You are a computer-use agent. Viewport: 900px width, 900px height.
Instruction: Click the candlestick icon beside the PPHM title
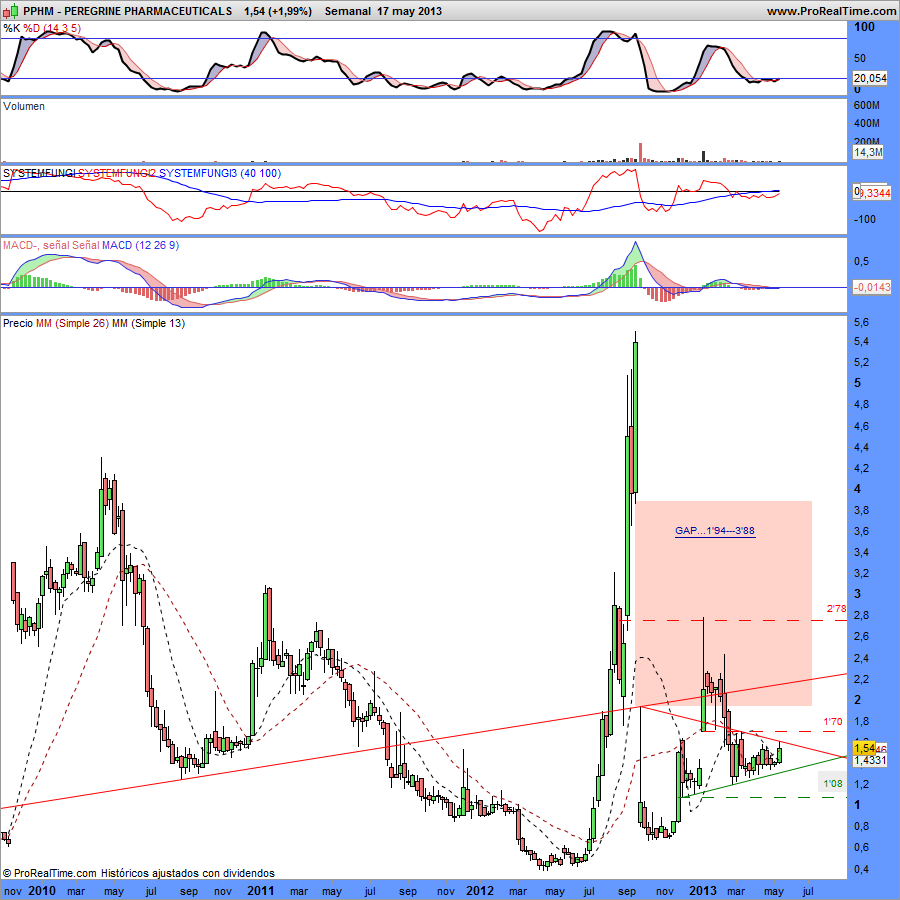(x=10, y=10)
